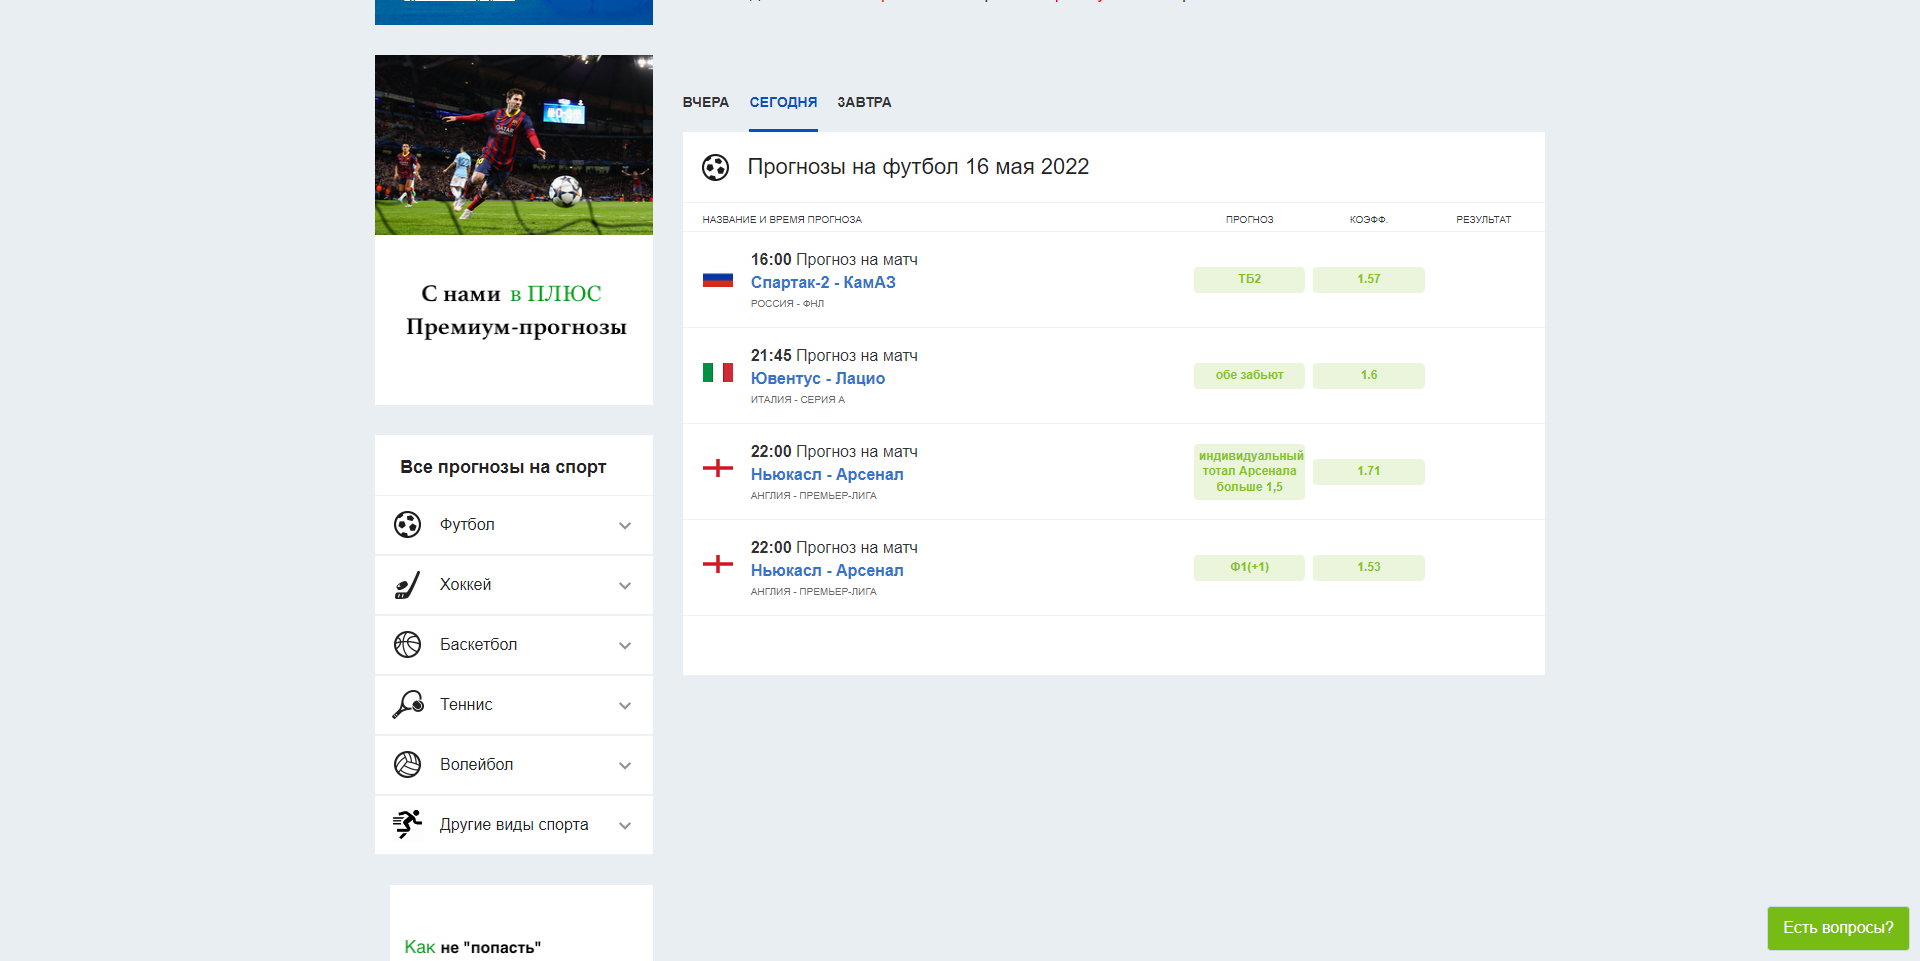Expand the Футбол category chevron
The height and width of the screenshot is (961, 1920).
tap(625, 526)
